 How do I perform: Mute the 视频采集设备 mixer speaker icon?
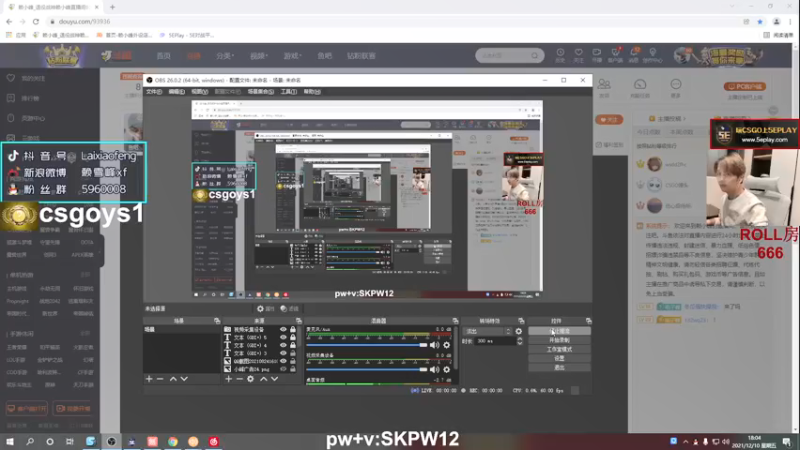pyautogui.click(x=434, y=369)
